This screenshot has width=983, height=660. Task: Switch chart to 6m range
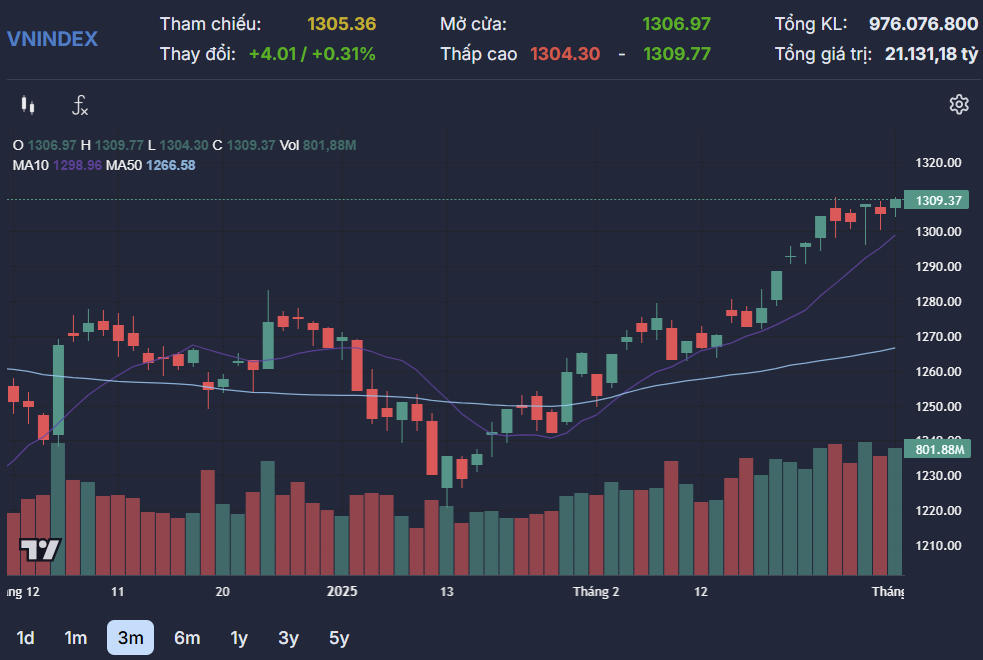[x=187, y=638]
